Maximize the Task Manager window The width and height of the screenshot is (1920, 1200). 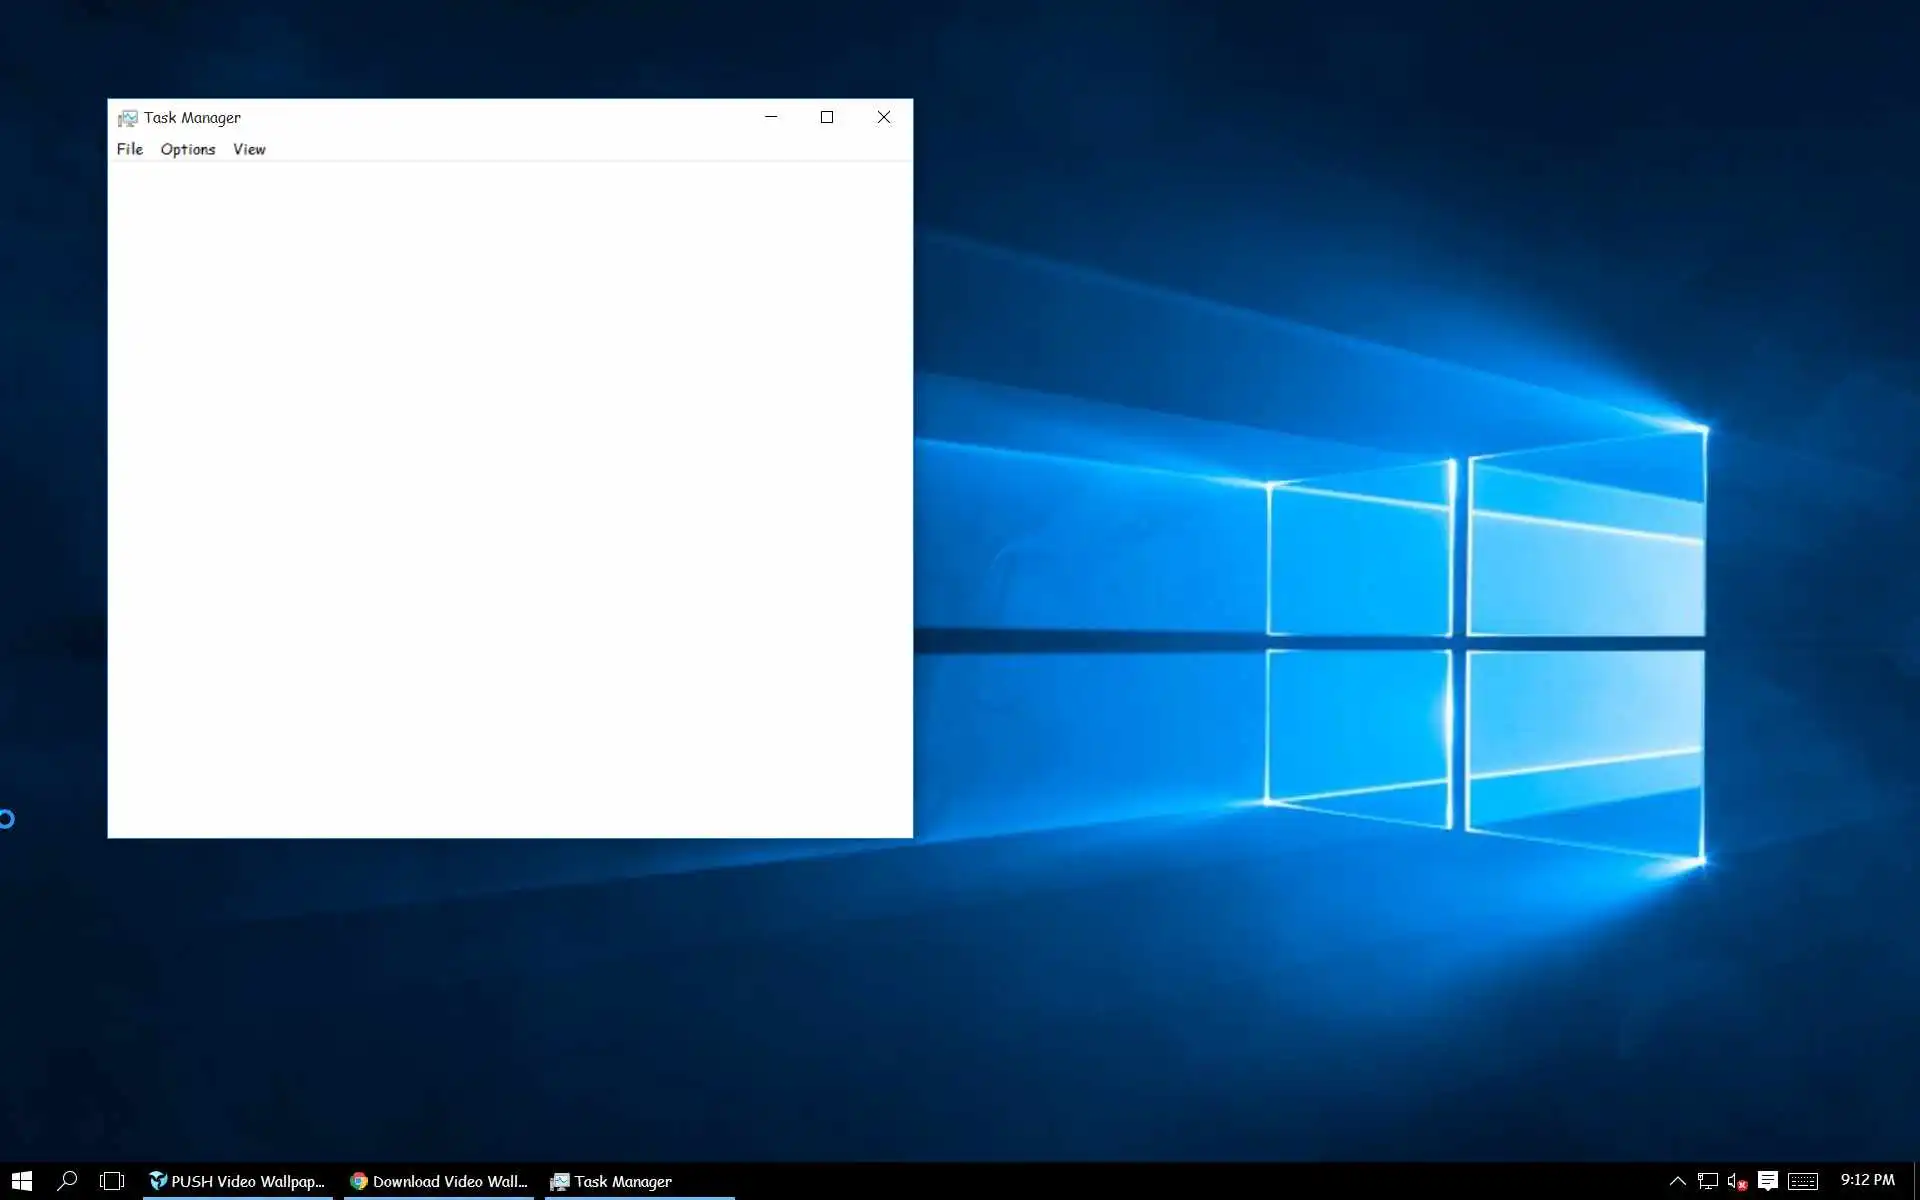[x=827, y=117]
